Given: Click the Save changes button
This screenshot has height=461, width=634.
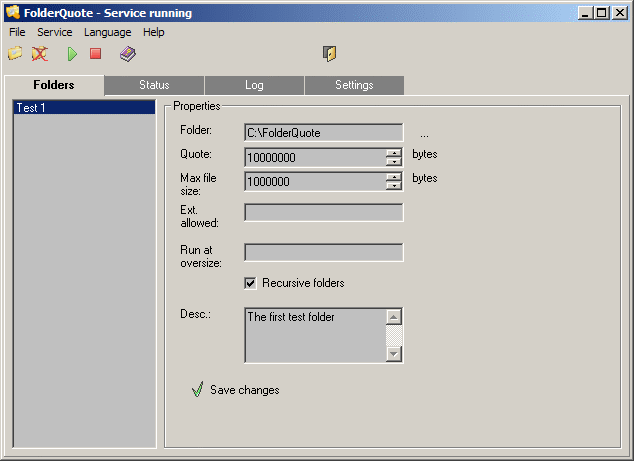Looking at the screenshot, I should [236, 389].
